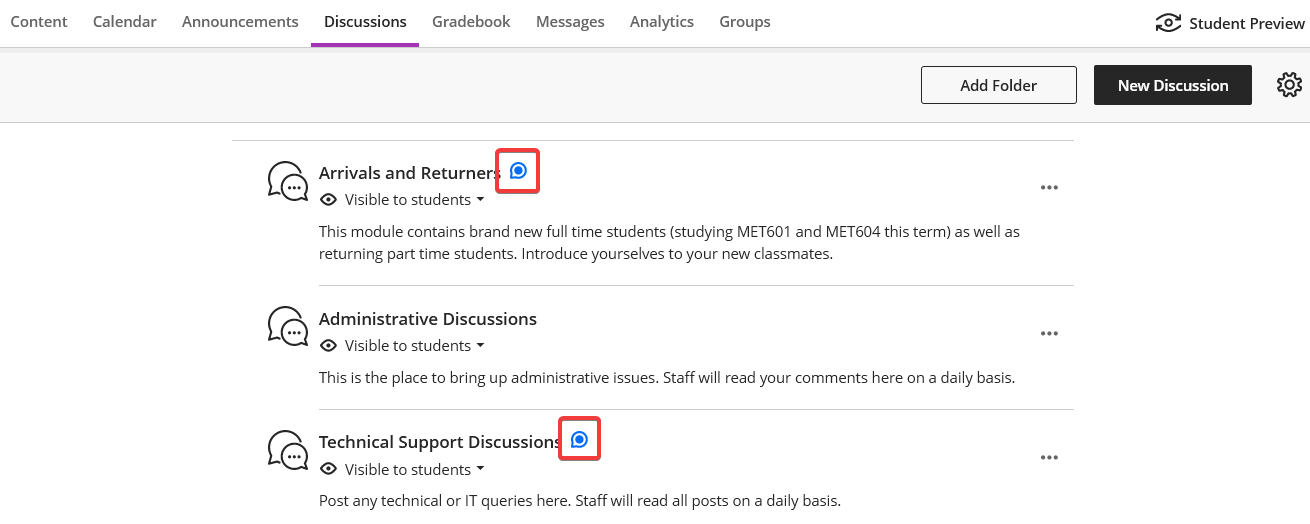Expand visibility dropdown under Technical Support Discussions
The image size is (1310, 524).
tap(480, 470)
